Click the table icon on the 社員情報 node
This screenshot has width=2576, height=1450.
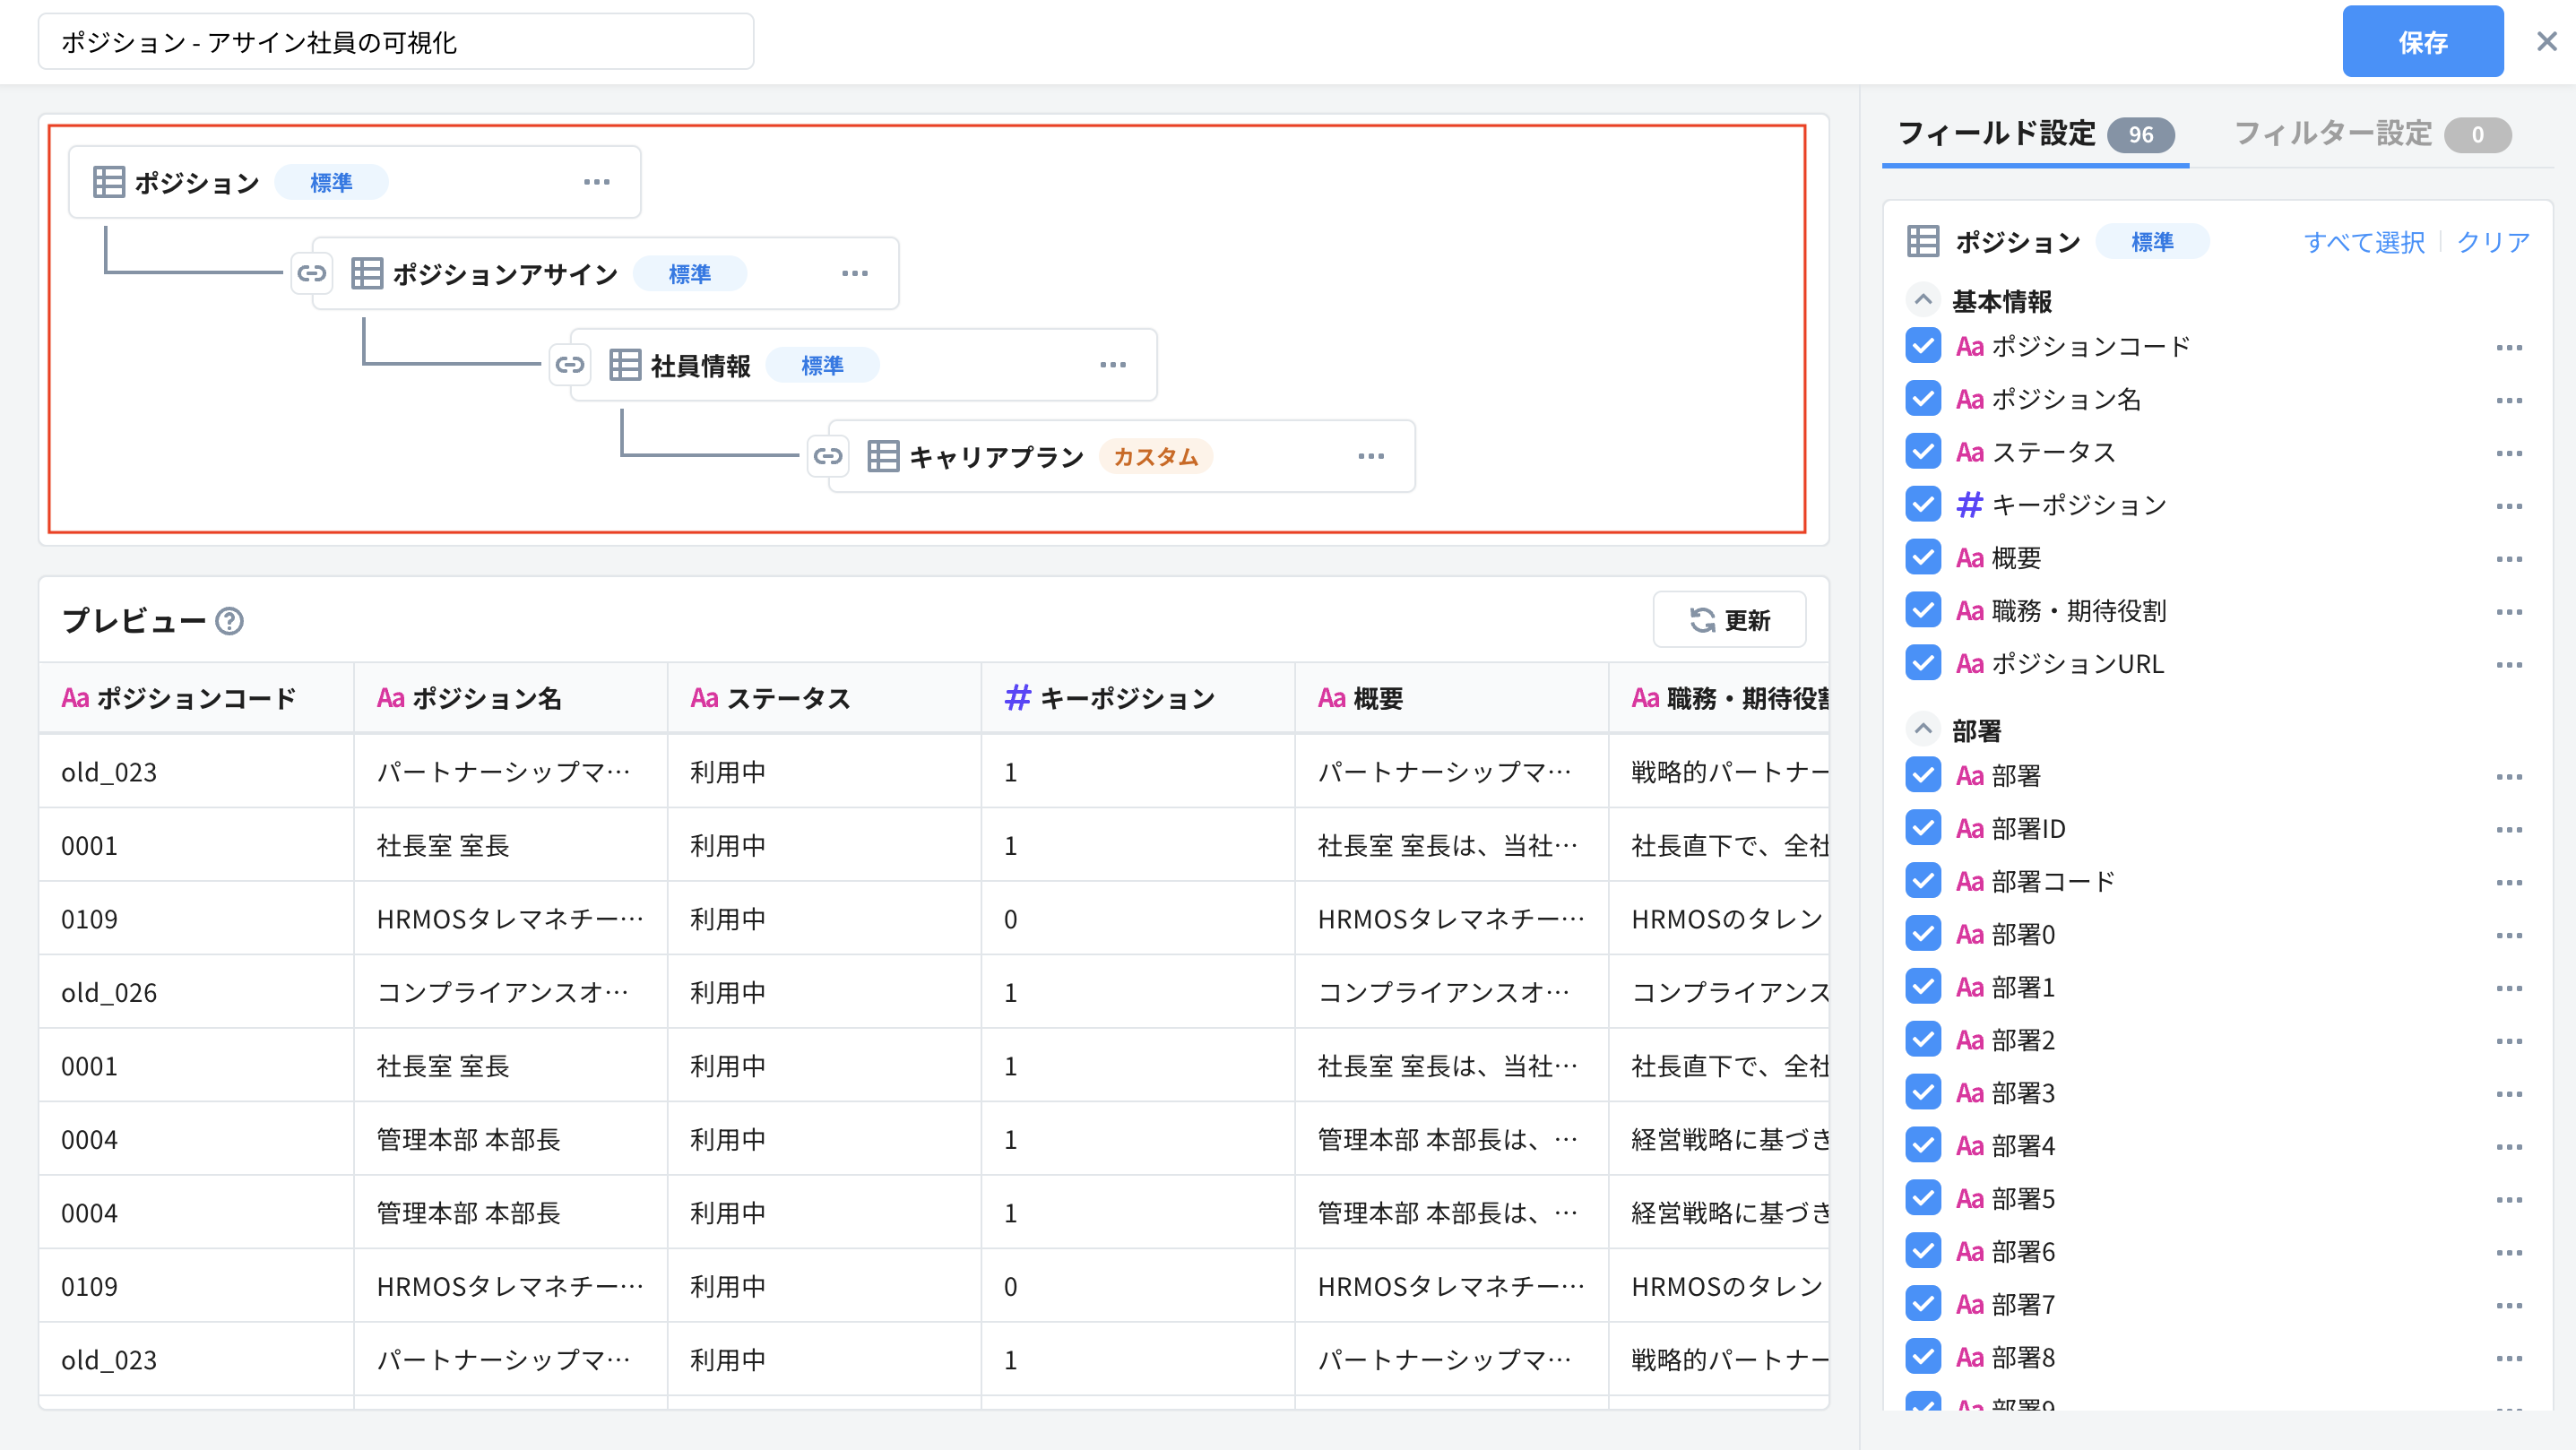625,365
